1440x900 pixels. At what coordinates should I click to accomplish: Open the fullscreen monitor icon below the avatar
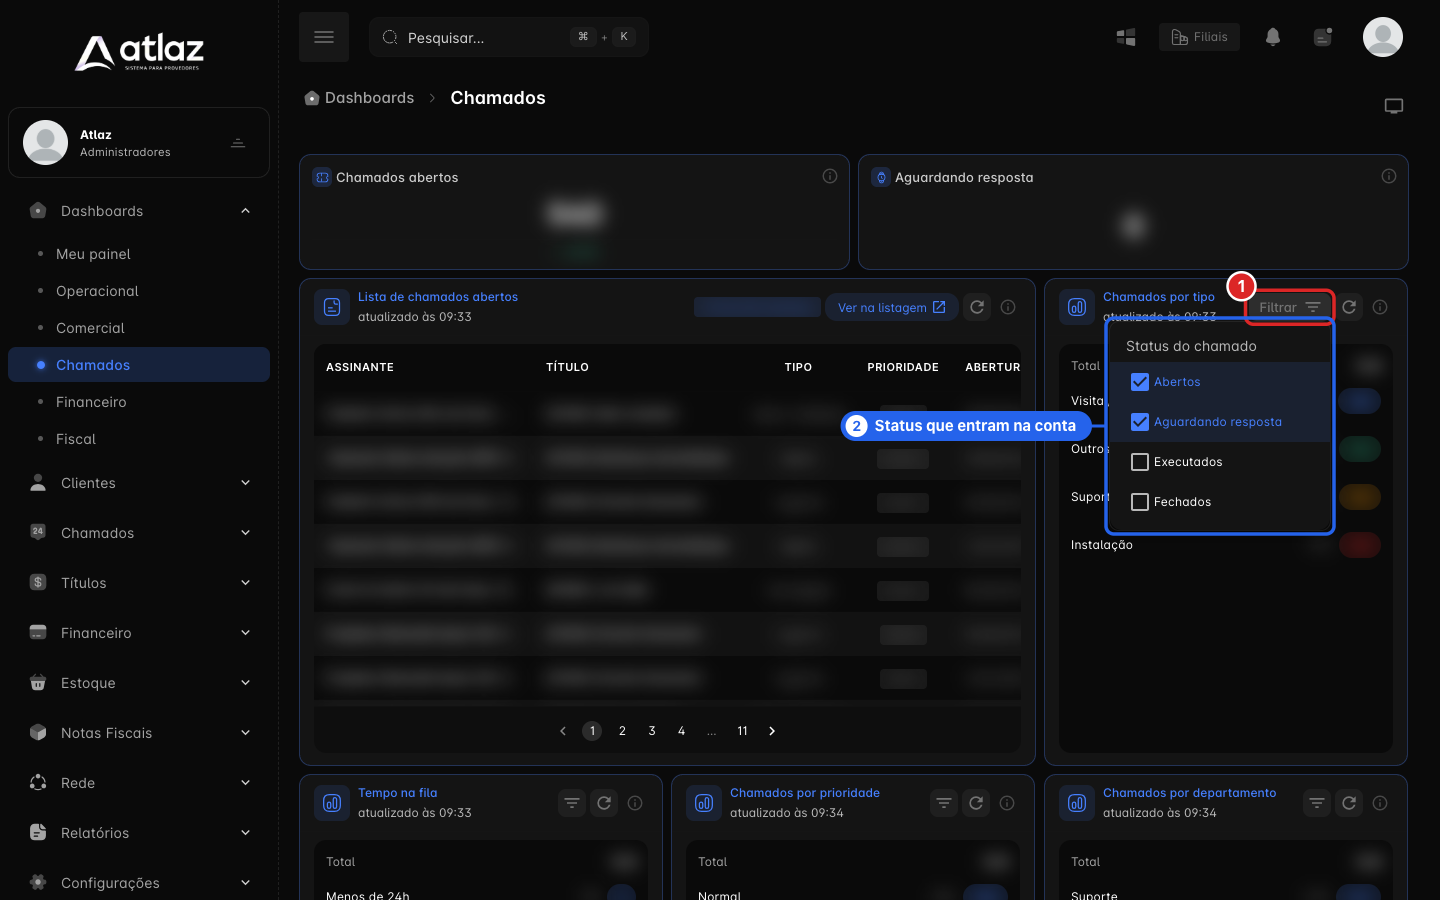(1394, 106)
